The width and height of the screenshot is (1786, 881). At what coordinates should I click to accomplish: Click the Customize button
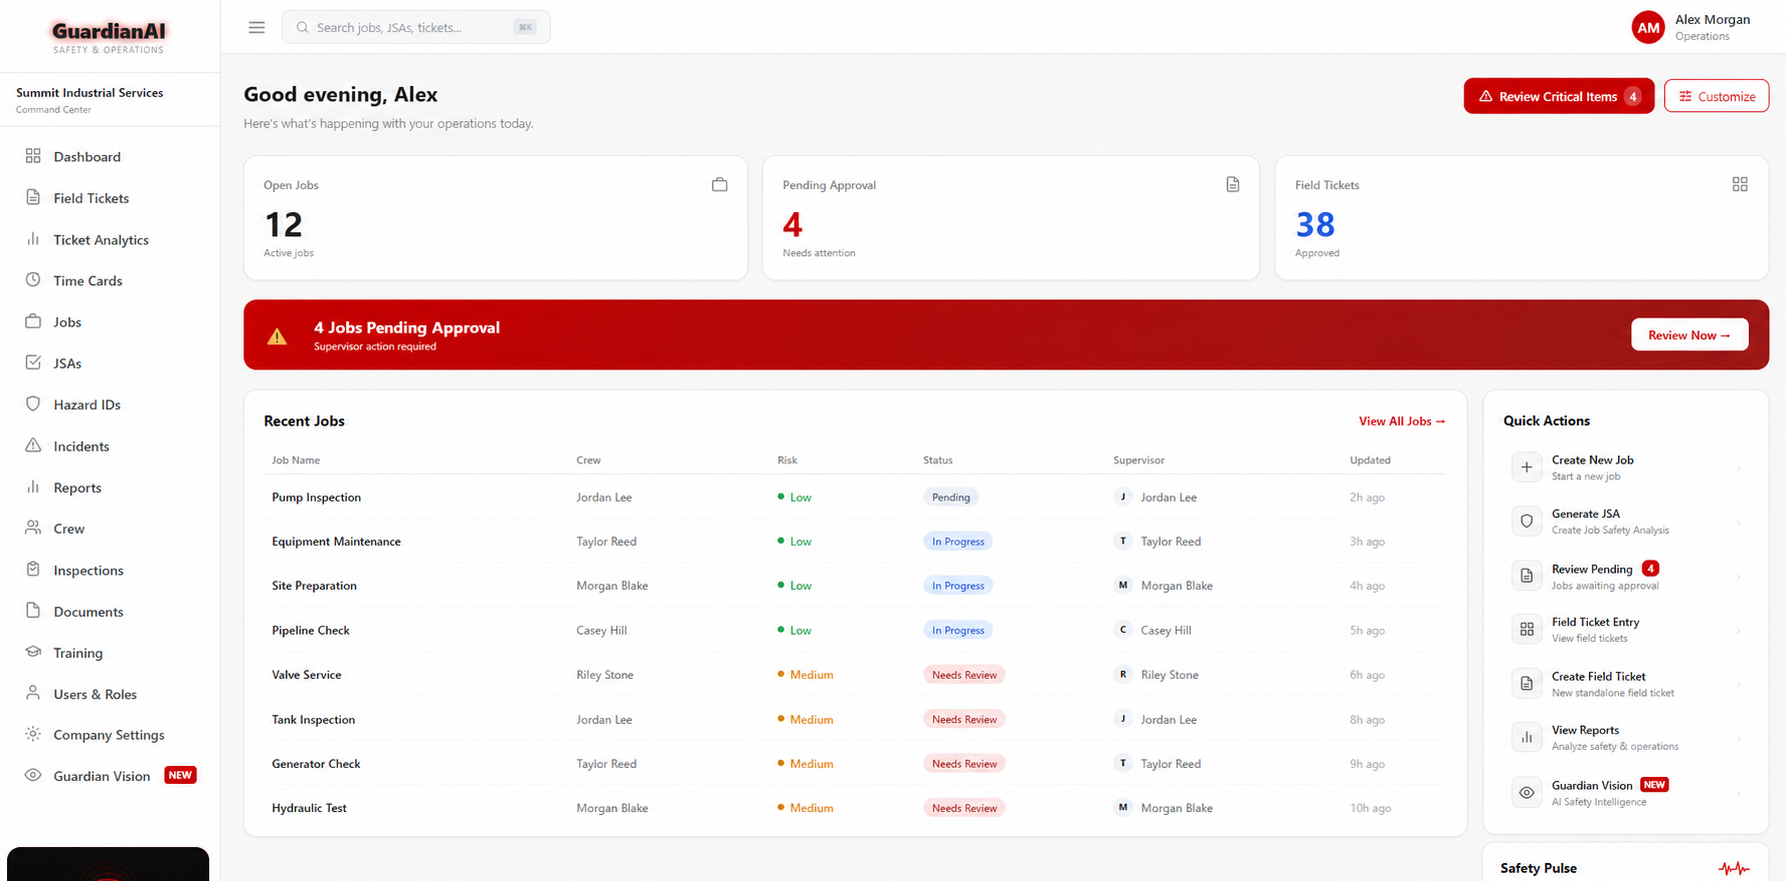(x=1716, y=96)
